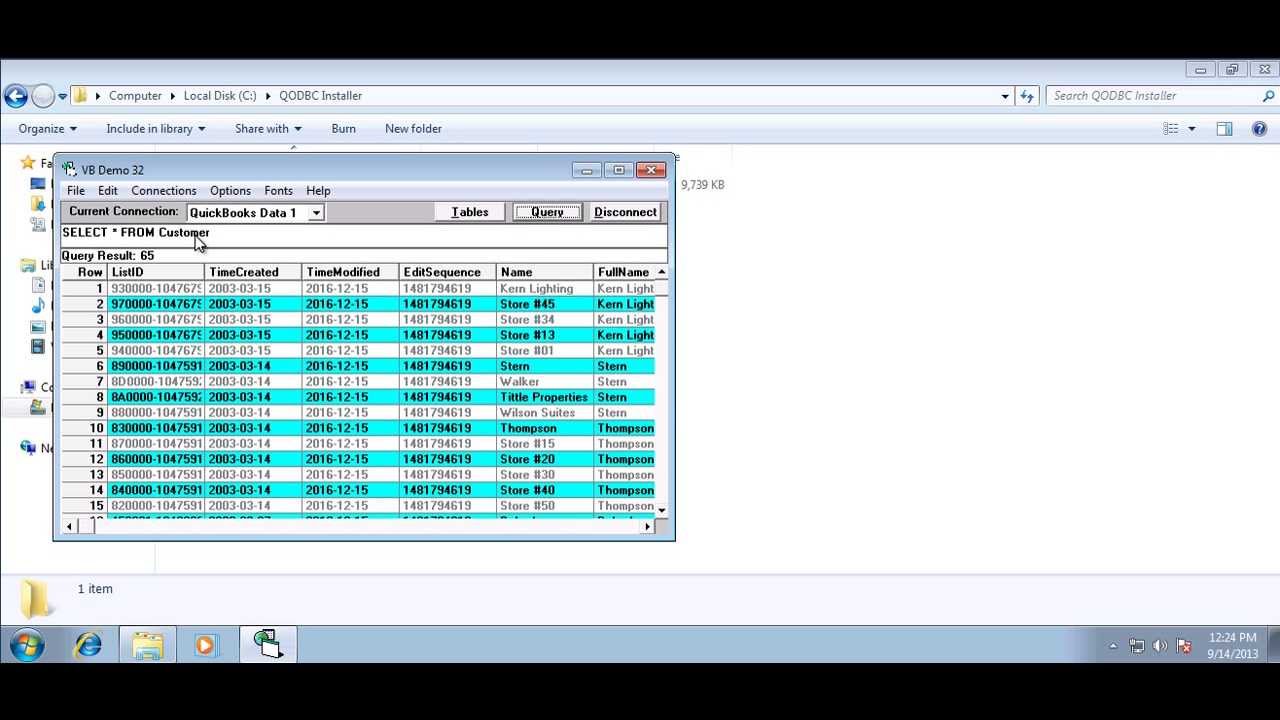Image resolution: width=1280 pixels, height=720 pixels.
Task: Select row number 10 in the grid
Action: point(85,428)
